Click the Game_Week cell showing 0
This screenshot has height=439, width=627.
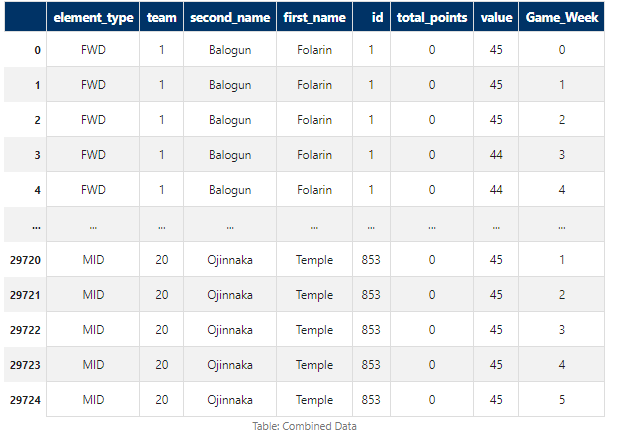[561, 50]
